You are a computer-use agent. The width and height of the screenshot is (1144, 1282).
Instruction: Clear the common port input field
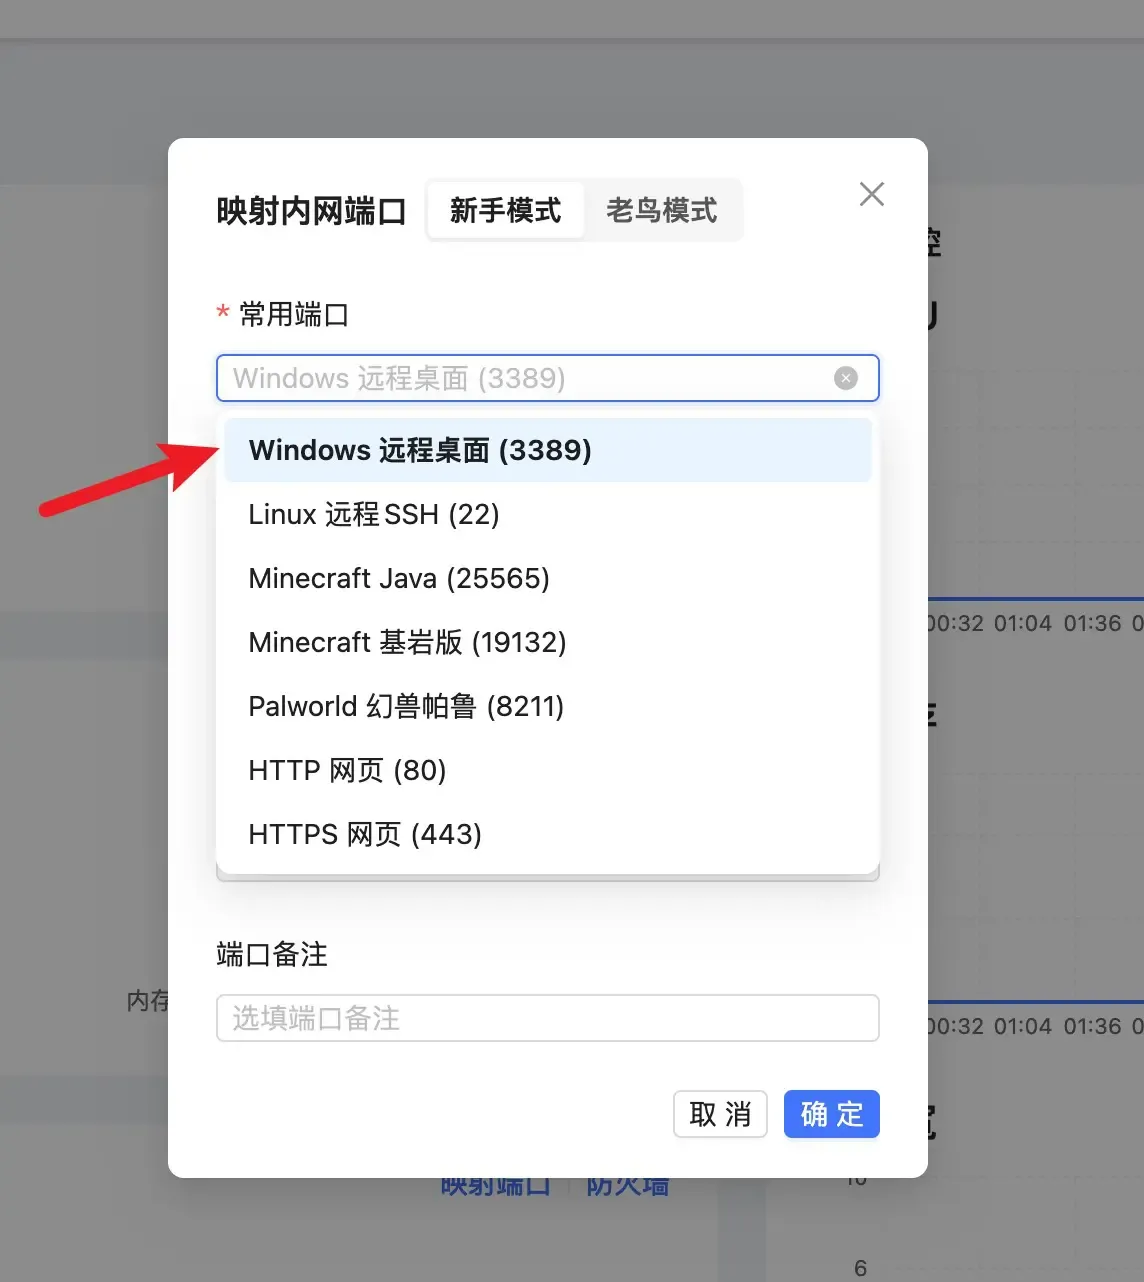[846, 378]
